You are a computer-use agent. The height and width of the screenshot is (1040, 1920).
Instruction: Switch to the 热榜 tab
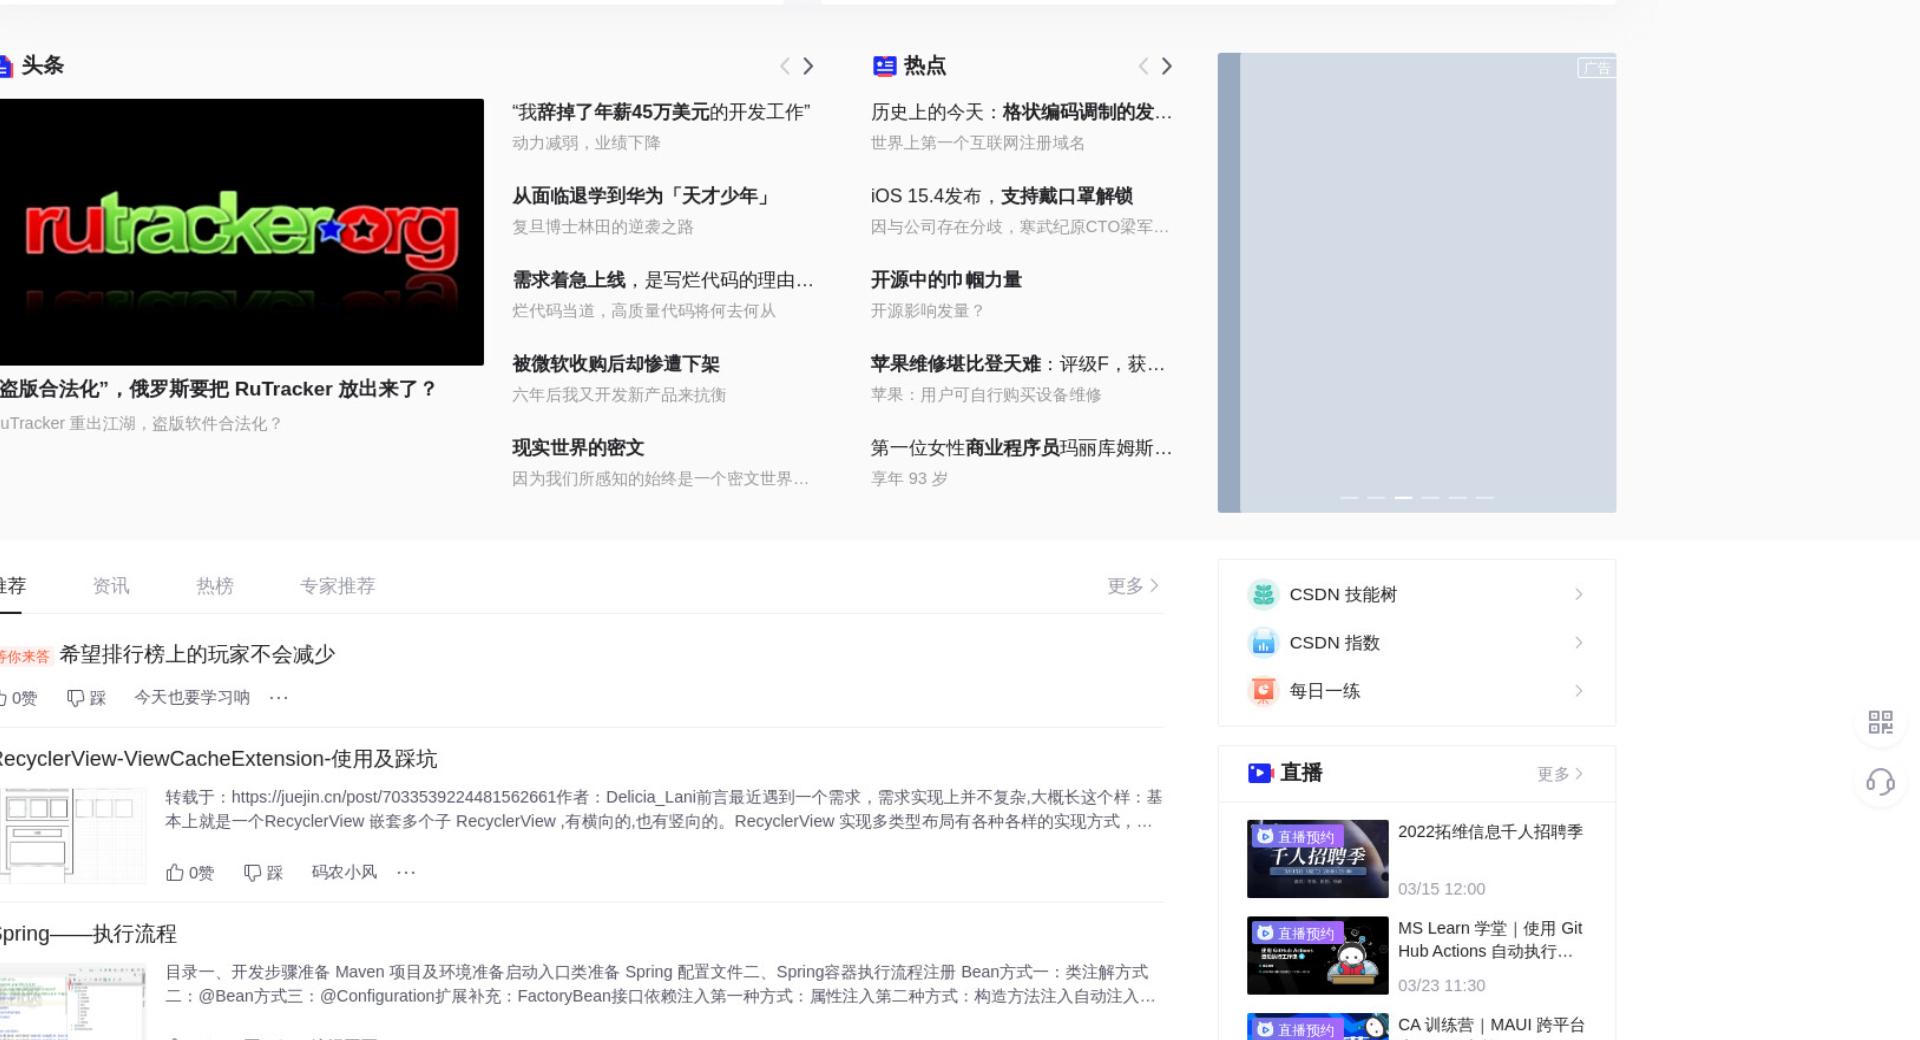click(x=215, y=586)
